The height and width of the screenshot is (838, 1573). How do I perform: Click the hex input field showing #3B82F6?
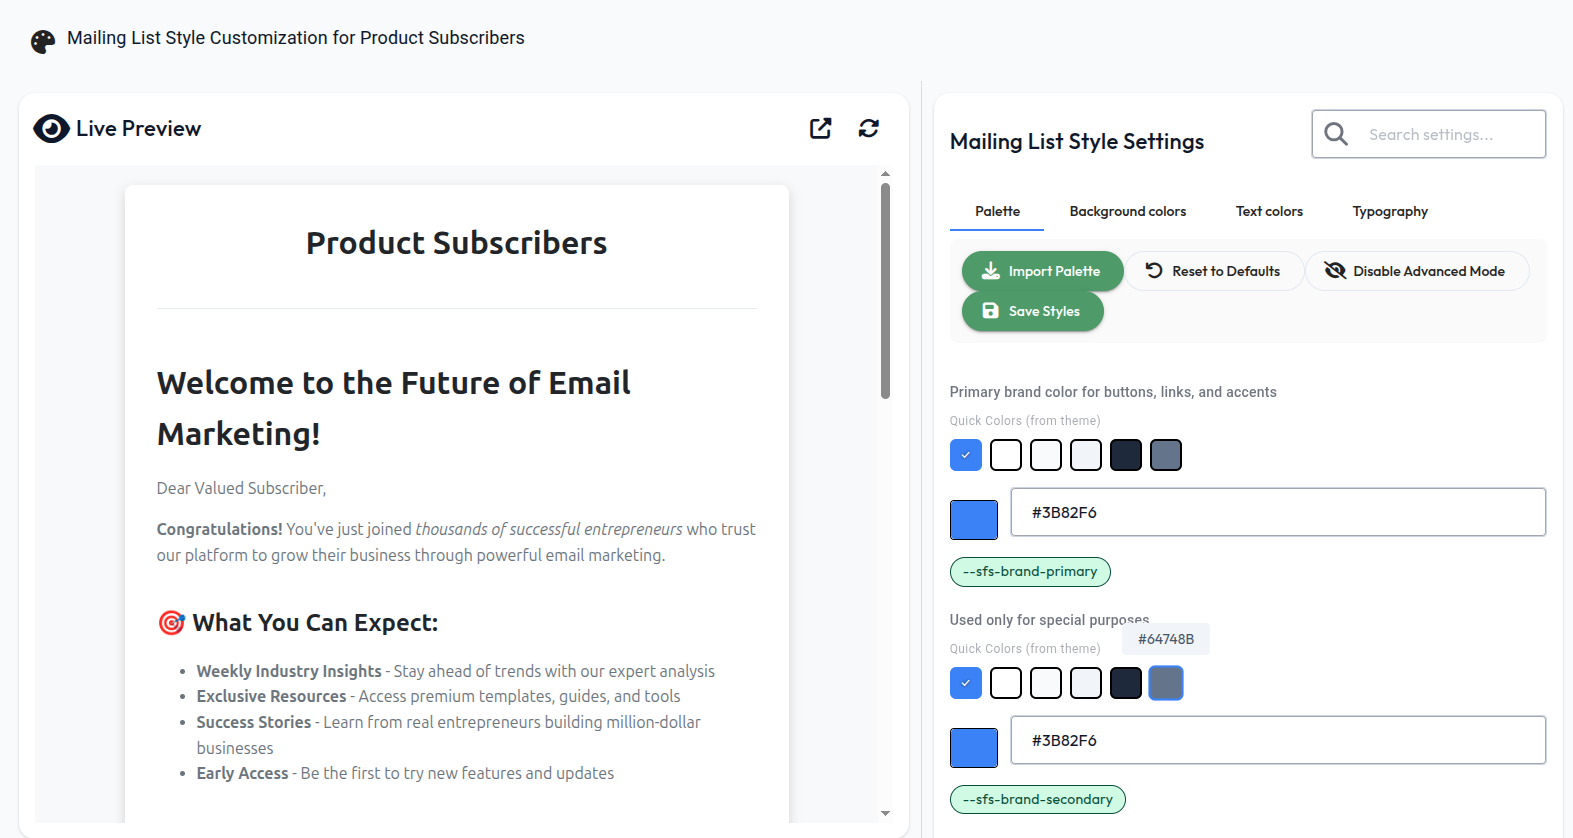pos(1278,512)
